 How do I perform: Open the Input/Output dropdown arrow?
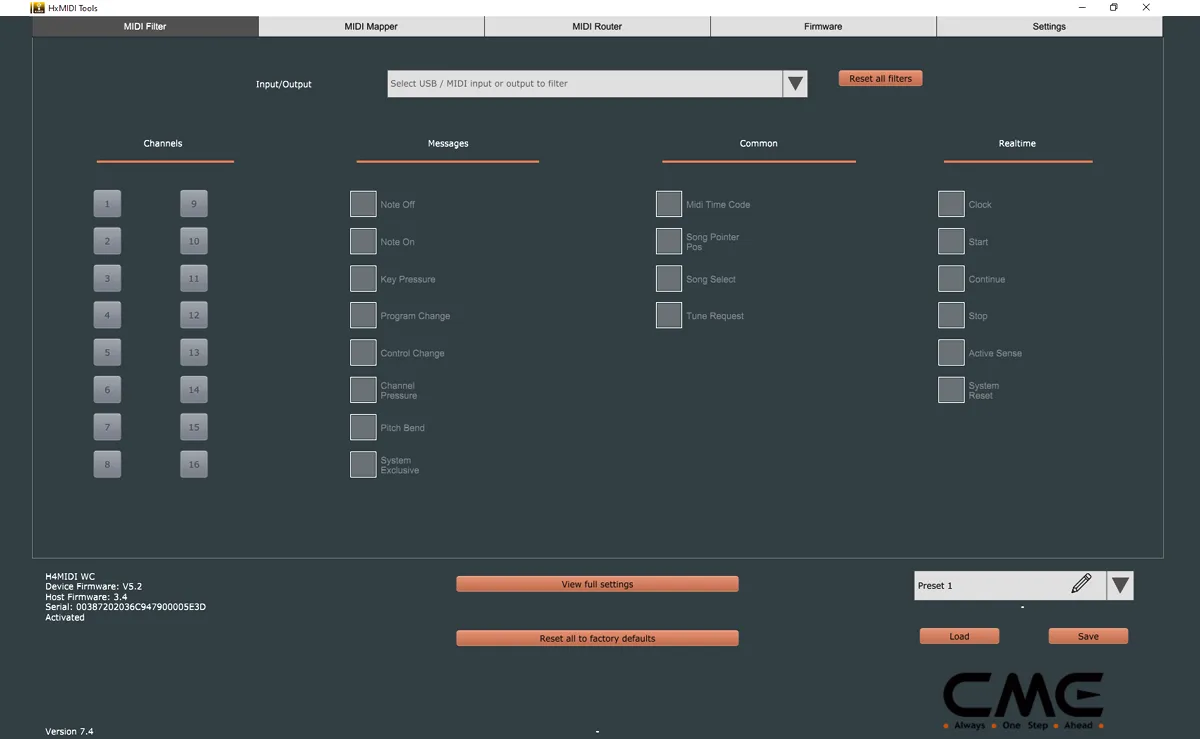(x=795, y=83)
